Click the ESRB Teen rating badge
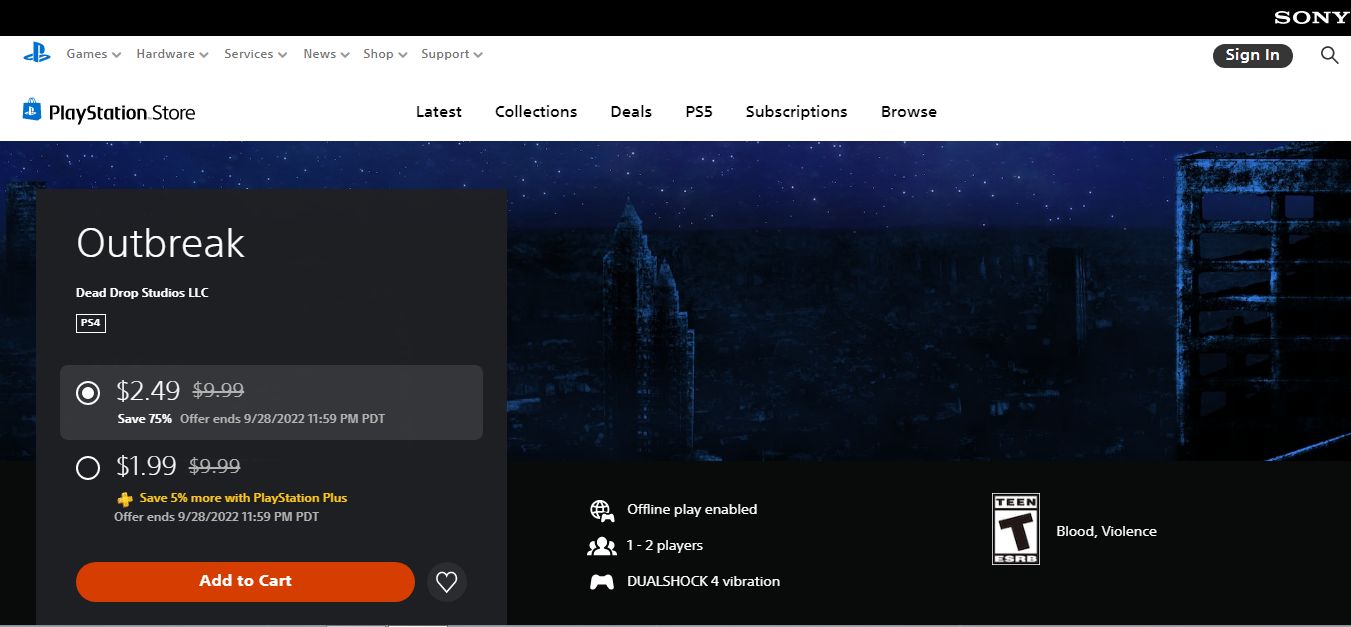1351x627 pixels. pos(1016,529)
